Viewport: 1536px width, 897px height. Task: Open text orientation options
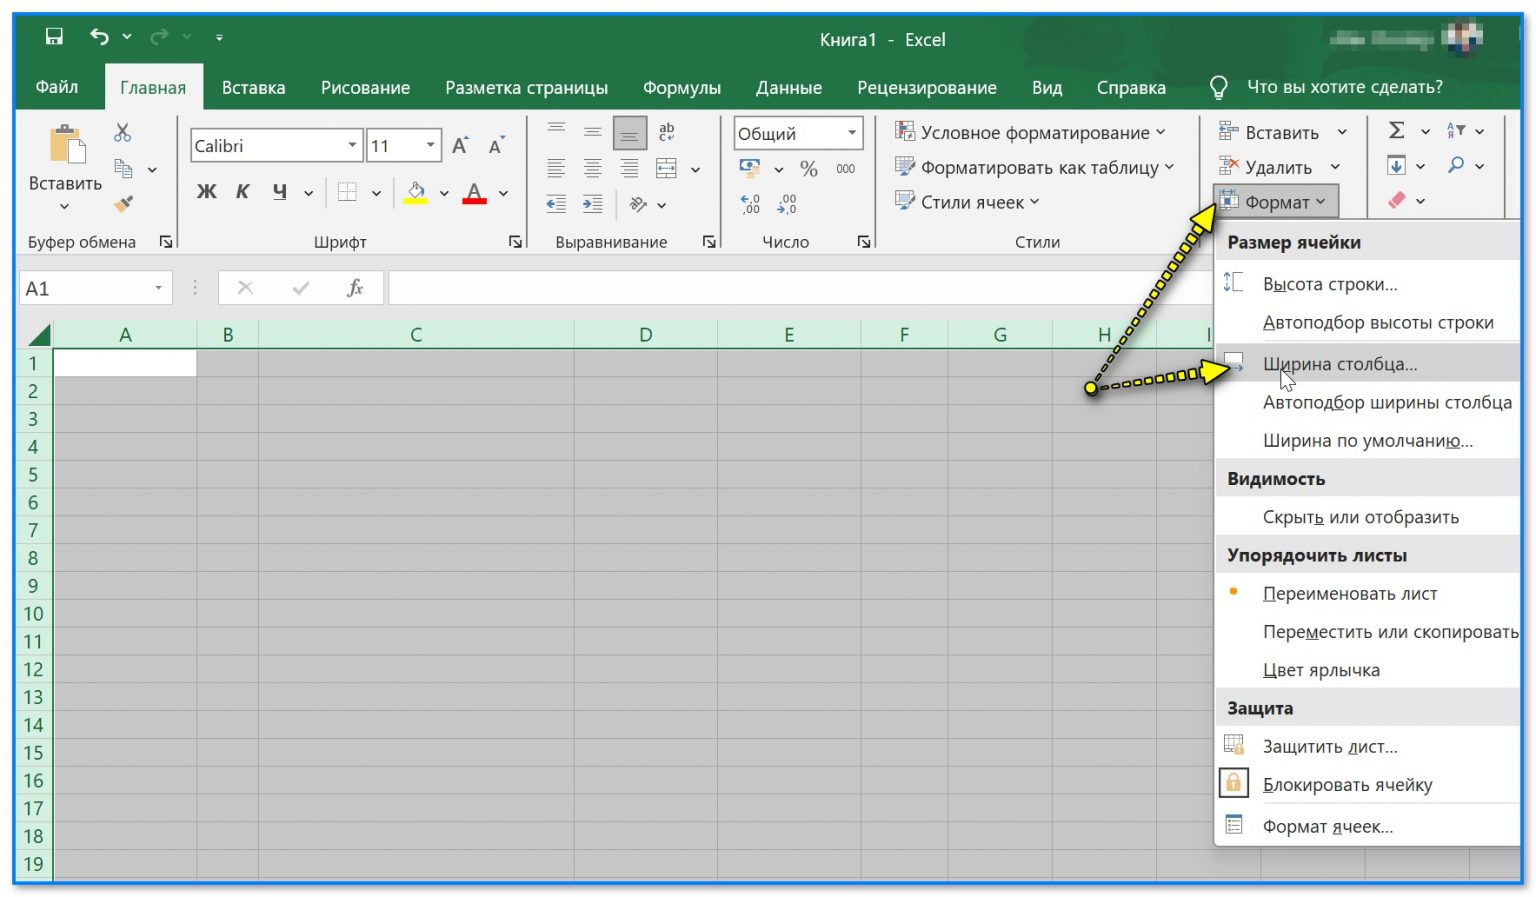pos(638,204)
